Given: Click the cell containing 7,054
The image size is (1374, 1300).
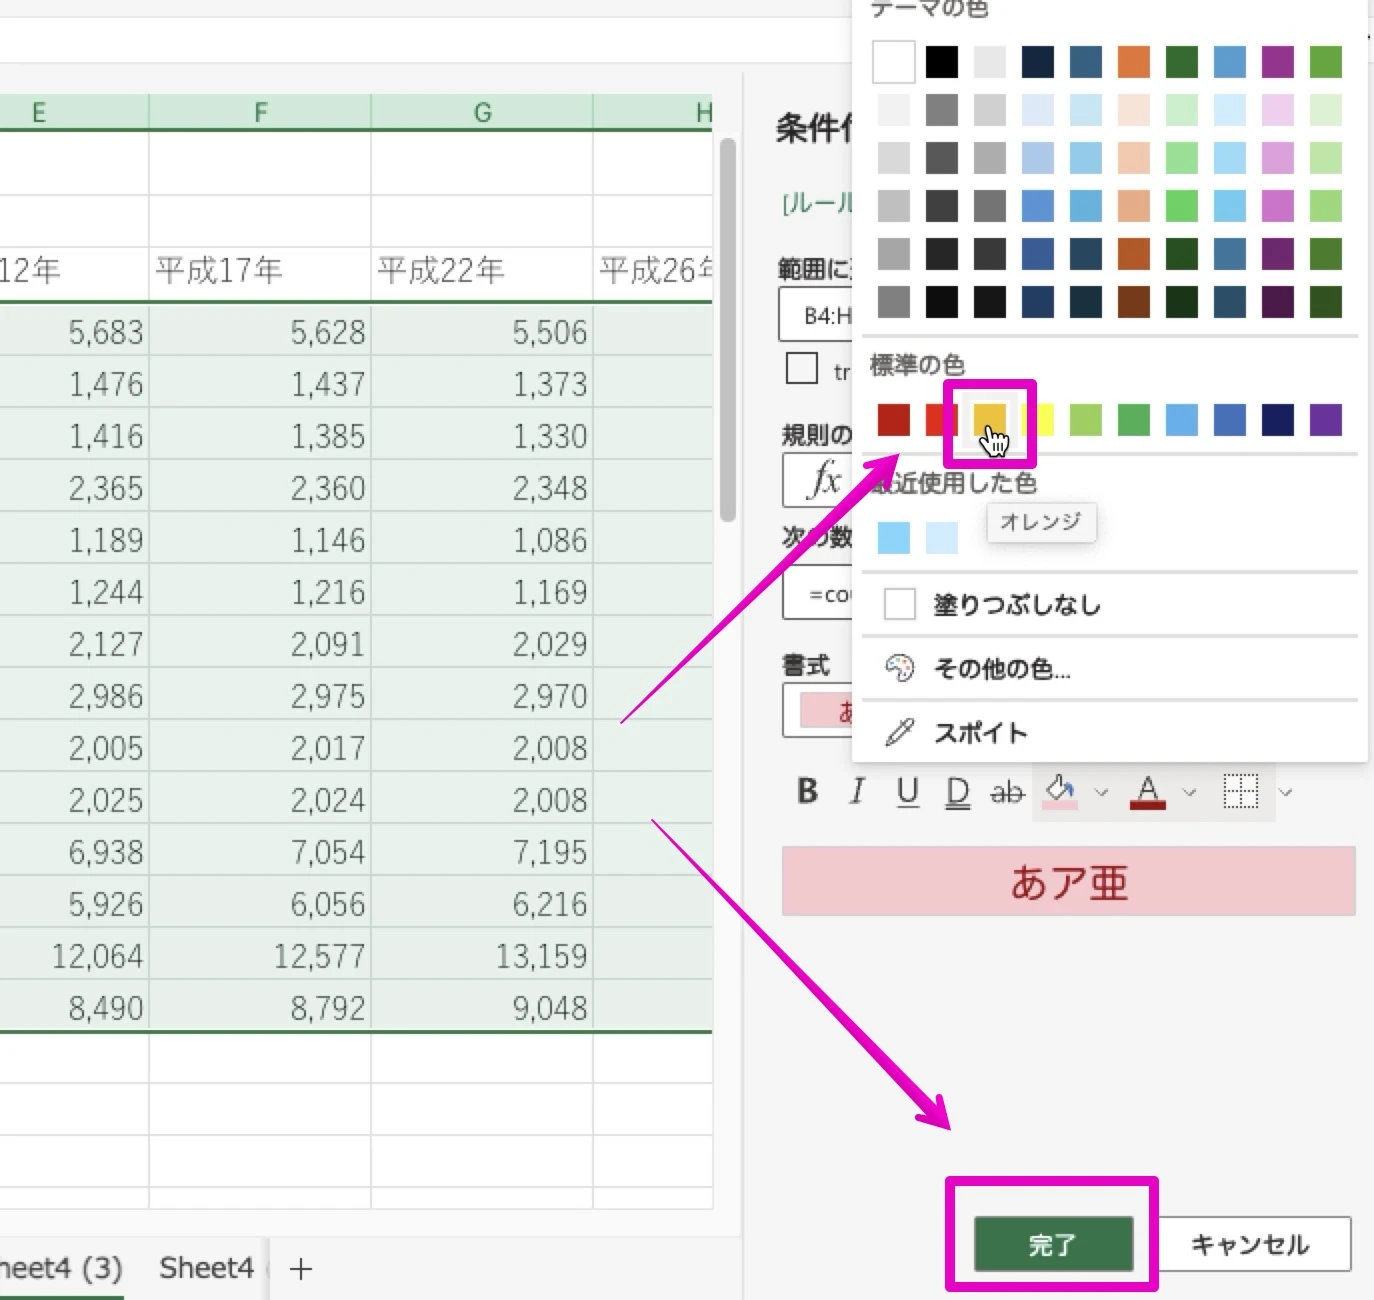Looking at the screenshot, I should pos(260,851).
